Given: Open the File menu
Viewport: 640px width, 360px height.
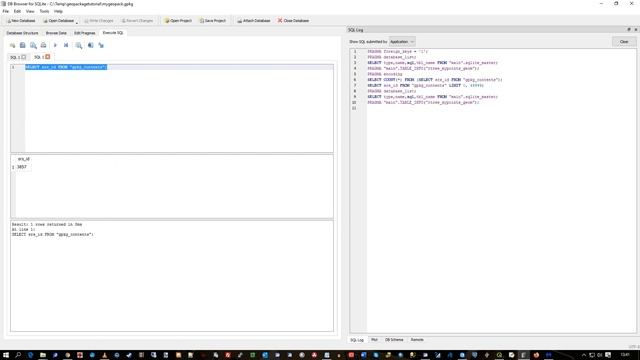Looking at the screenshot, I should click(x=6, y=11).
